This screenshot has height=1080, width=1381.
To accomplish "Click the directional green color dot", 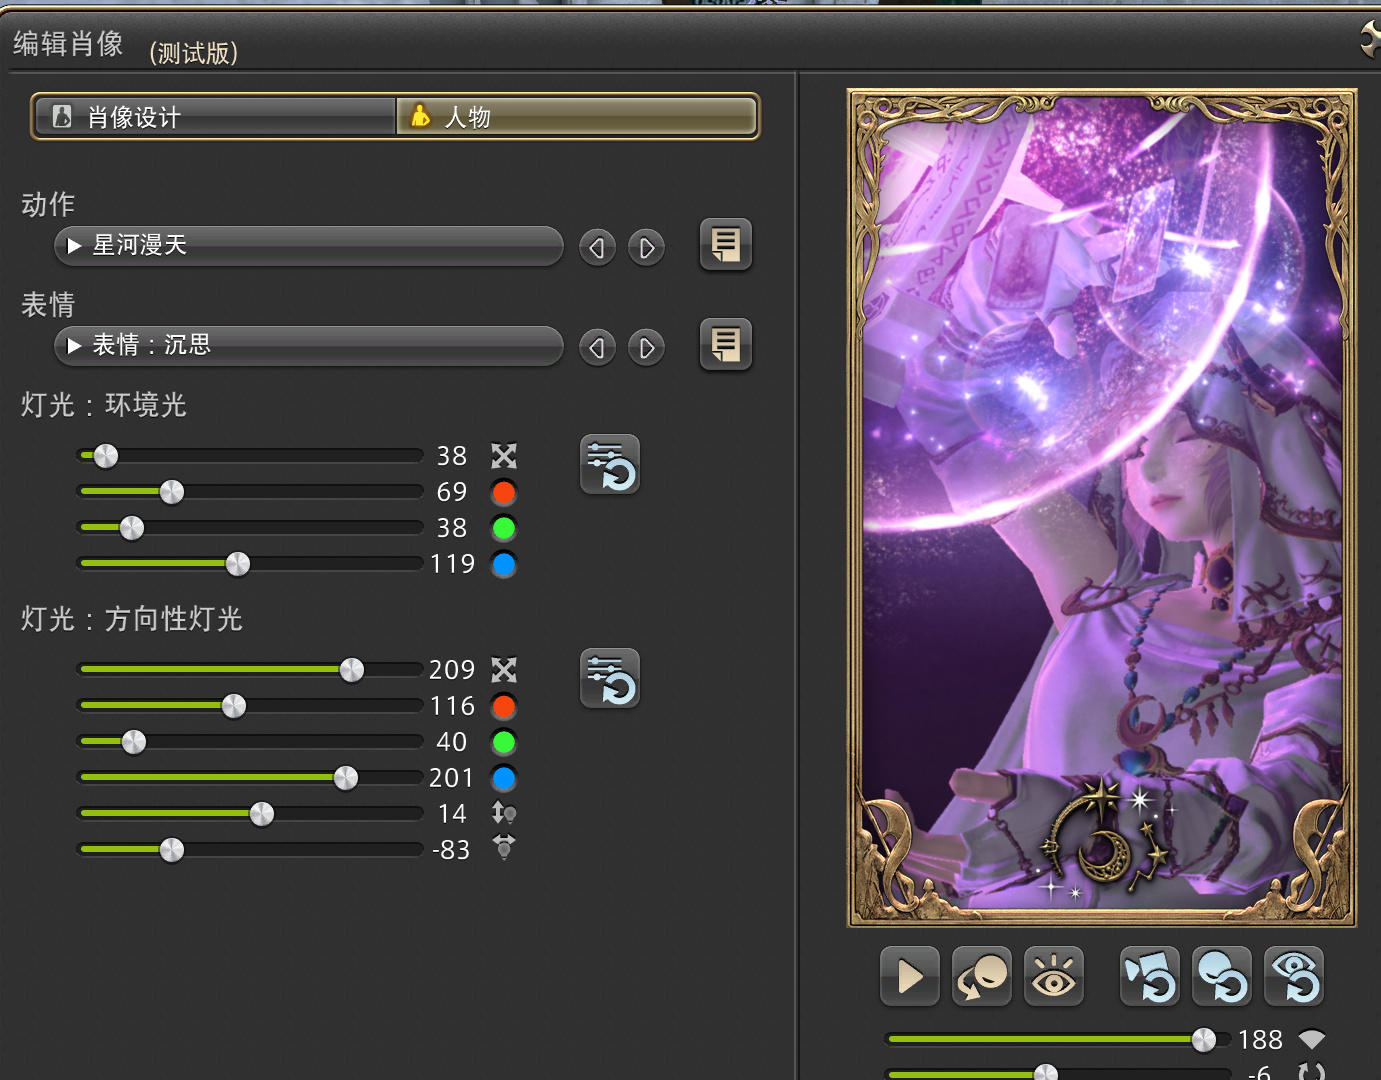I will point(504,742).
